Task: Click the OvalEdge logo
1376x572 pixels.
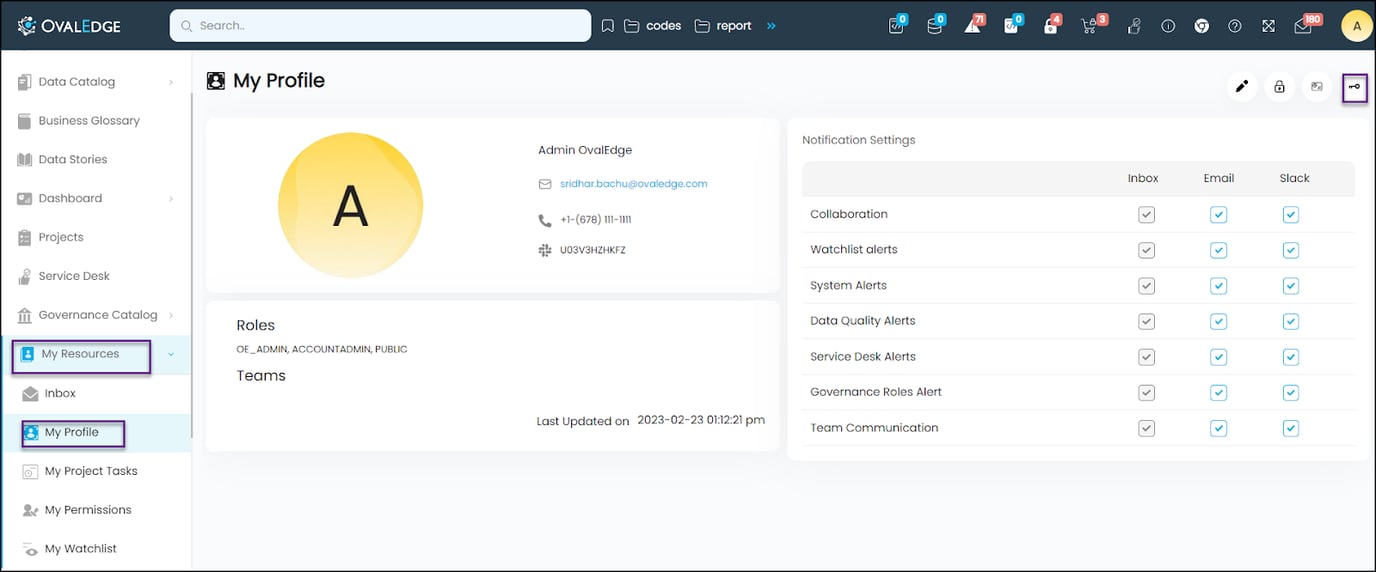Action: 69,26
